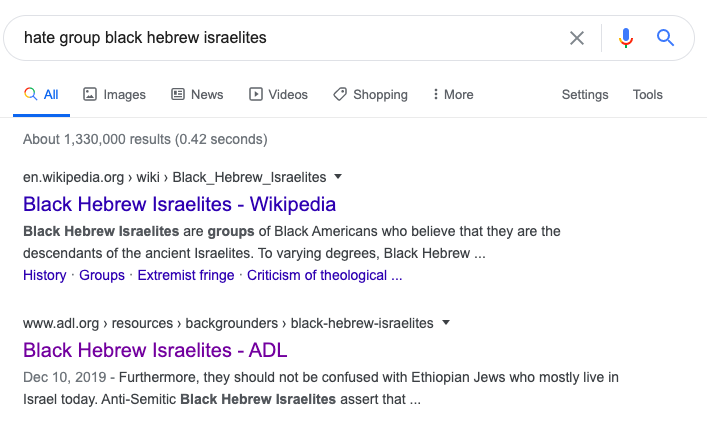Visit the Extremist fringe sitelink
707x433 pixels.
point(185,275)
